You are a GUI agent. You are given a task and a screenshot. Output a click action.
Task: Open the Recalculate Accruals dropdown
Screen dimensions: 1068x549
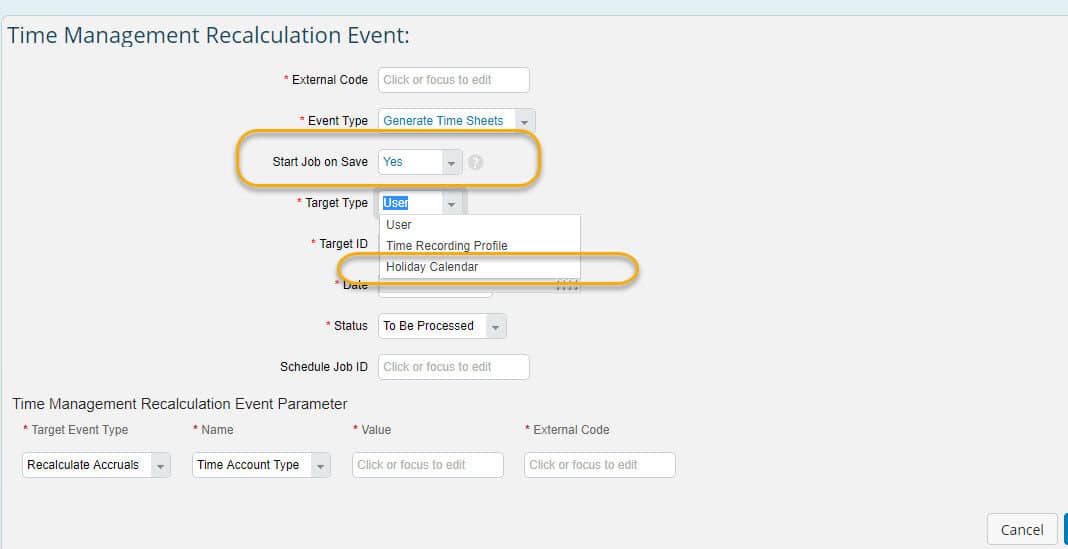pyautogui.click(x=160, y=465)
